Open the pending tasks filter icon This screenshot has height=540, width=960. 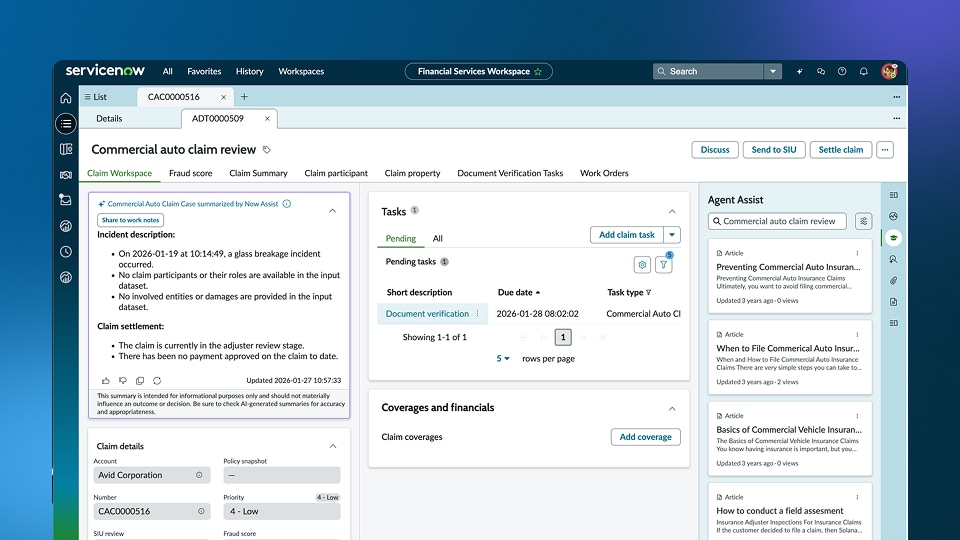point(663,264)
